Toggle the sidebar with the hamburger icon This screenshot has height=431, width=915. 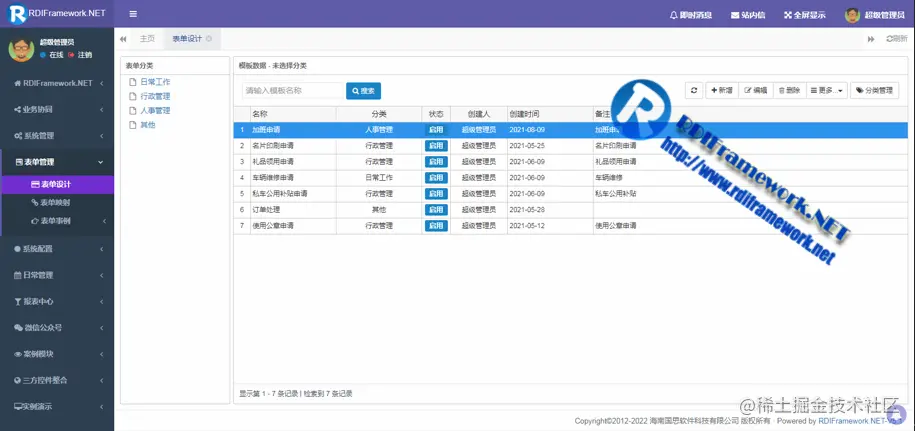point(133,14)
